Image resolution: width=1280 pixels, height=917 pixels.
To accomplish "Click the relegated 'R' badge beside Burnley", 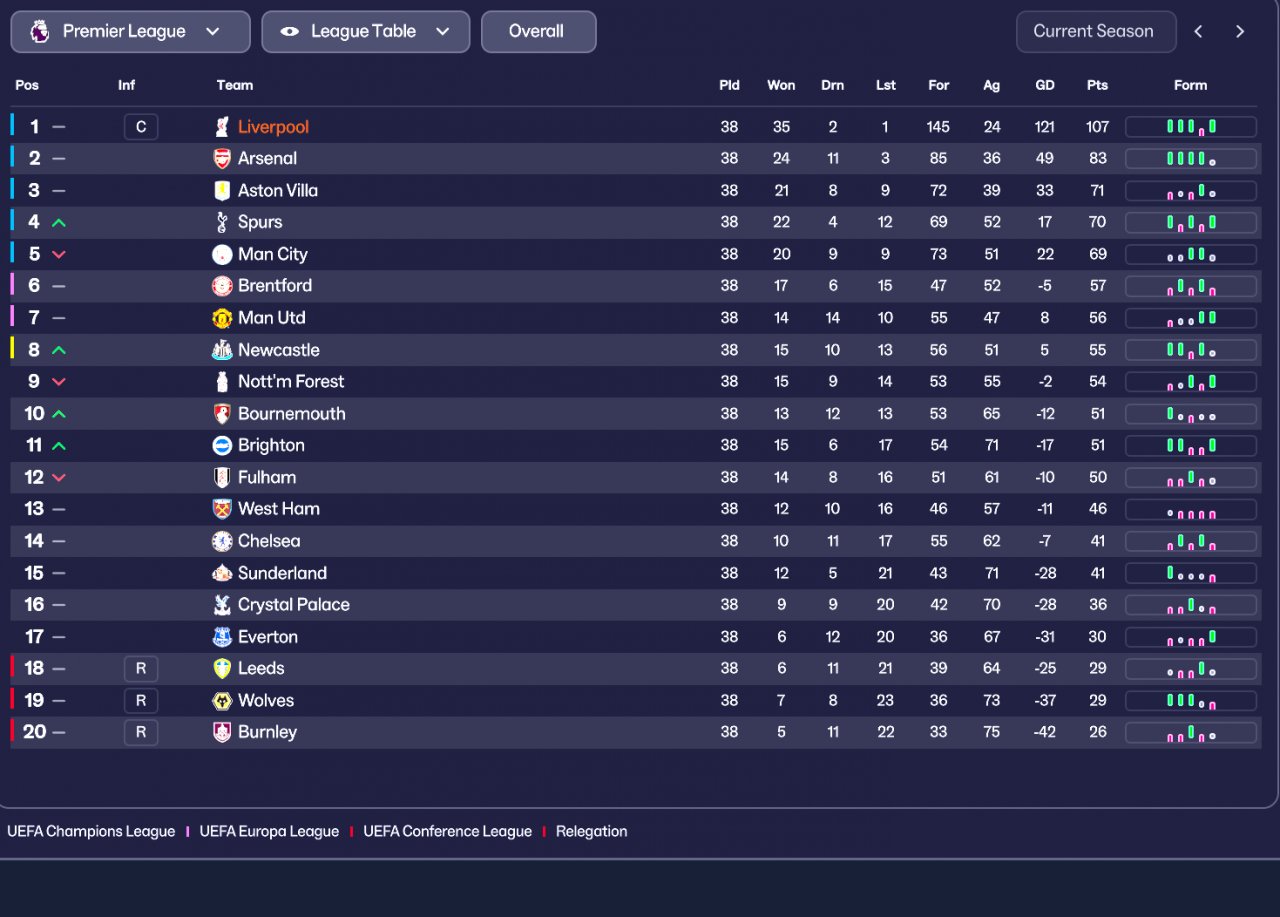I will 141,732.
